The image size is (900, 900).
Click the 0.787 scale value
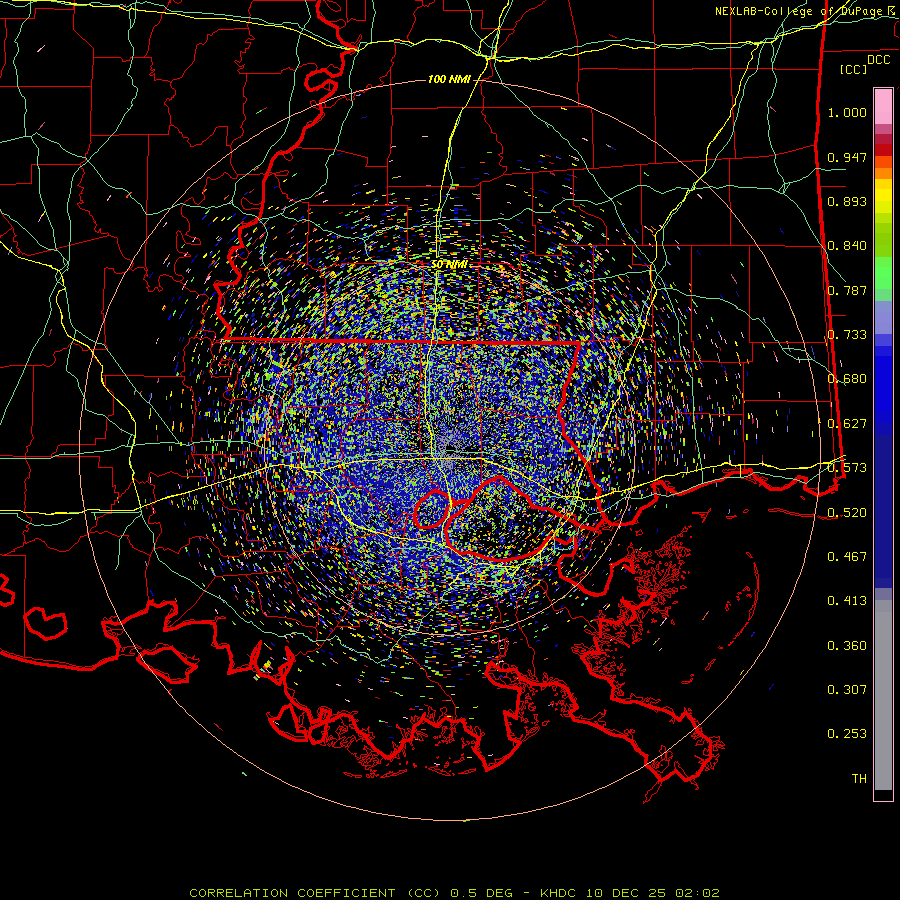(x=847, y=290)
